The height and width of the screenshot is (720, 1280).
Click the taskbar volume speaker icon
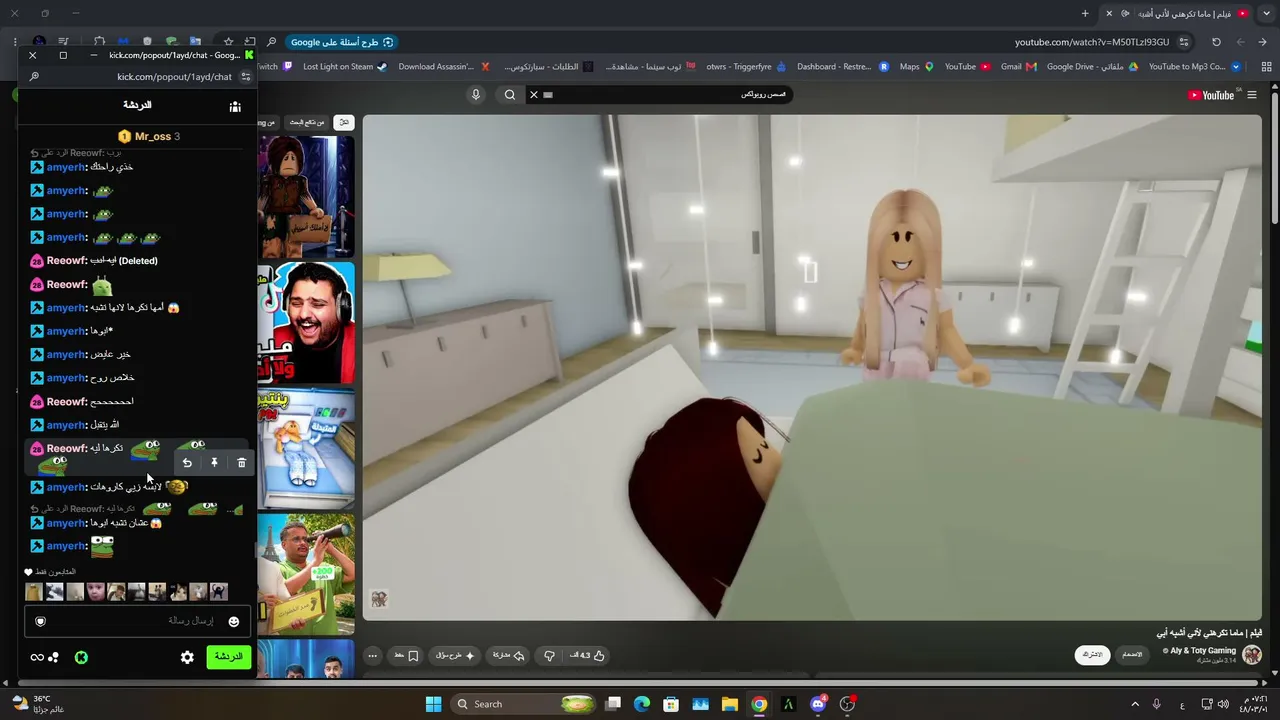pyautogui.click(x=1222, y=704)
